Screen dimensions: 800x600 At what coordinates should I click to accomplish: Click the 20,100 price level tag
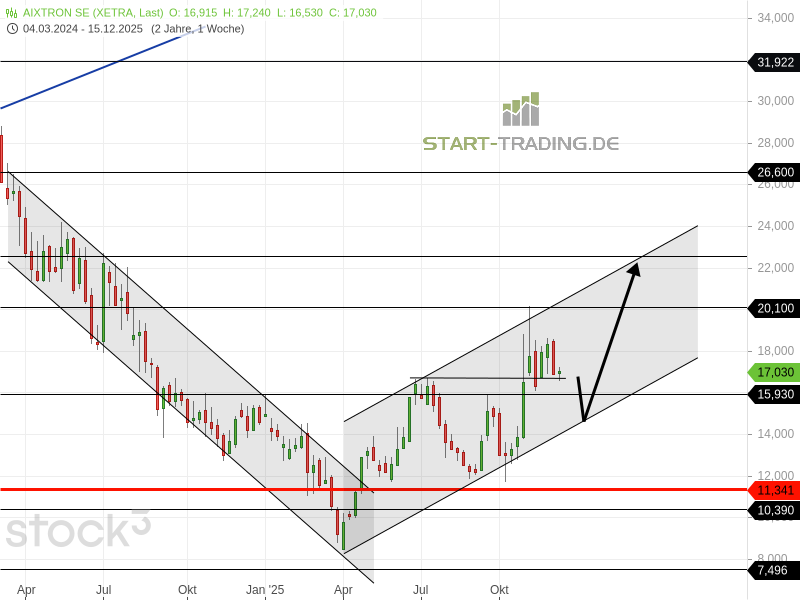point(773,308)
